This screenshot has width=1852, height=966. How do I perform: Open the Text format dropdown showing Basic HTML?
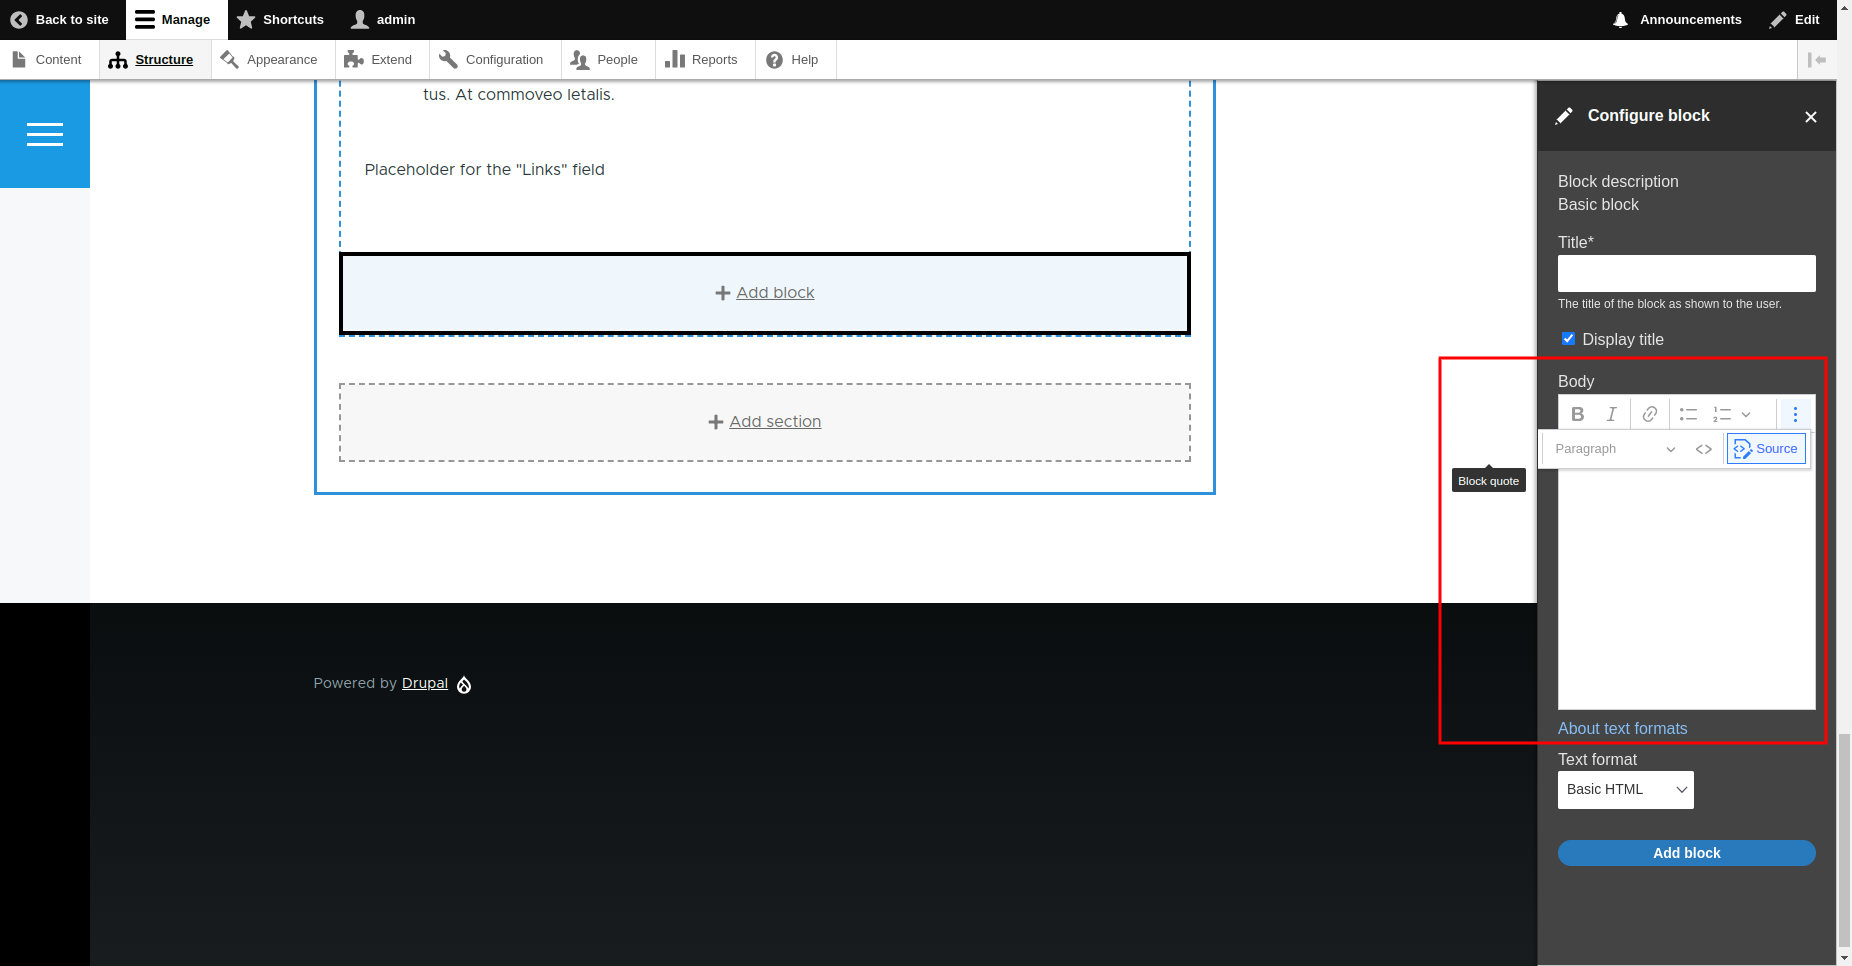(1624, 789)
